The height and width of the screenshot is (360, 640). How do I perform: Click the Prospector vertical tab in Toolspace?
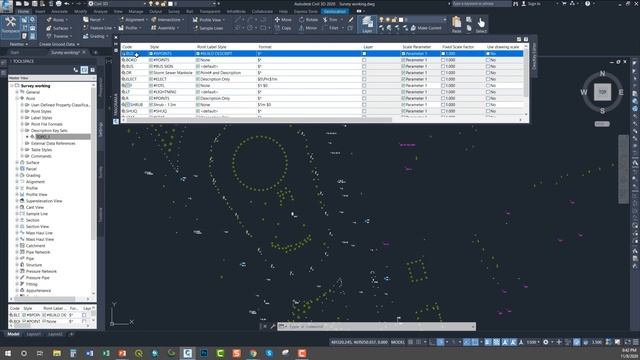click(x=101, y=87)
